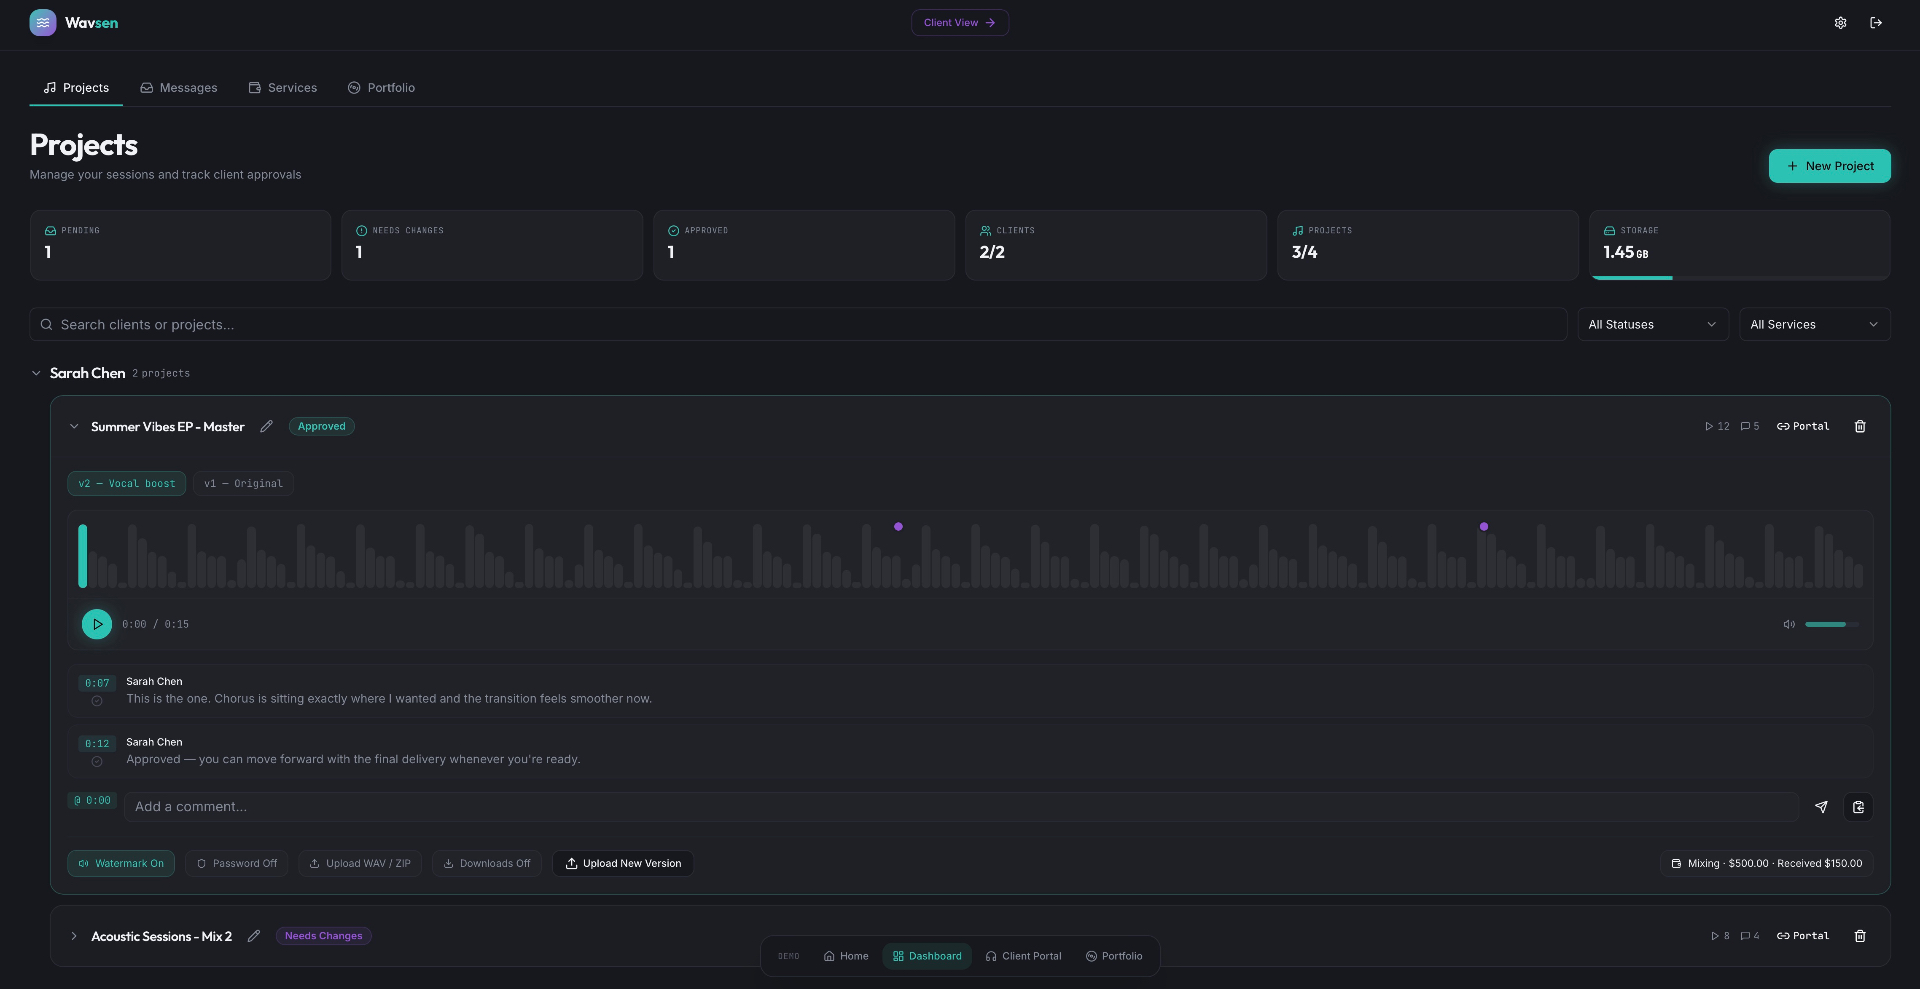Edit Acoustic Sessions project name with the pencil
Viewport: 1920px width, 989px height.
[x=254, y=936]
